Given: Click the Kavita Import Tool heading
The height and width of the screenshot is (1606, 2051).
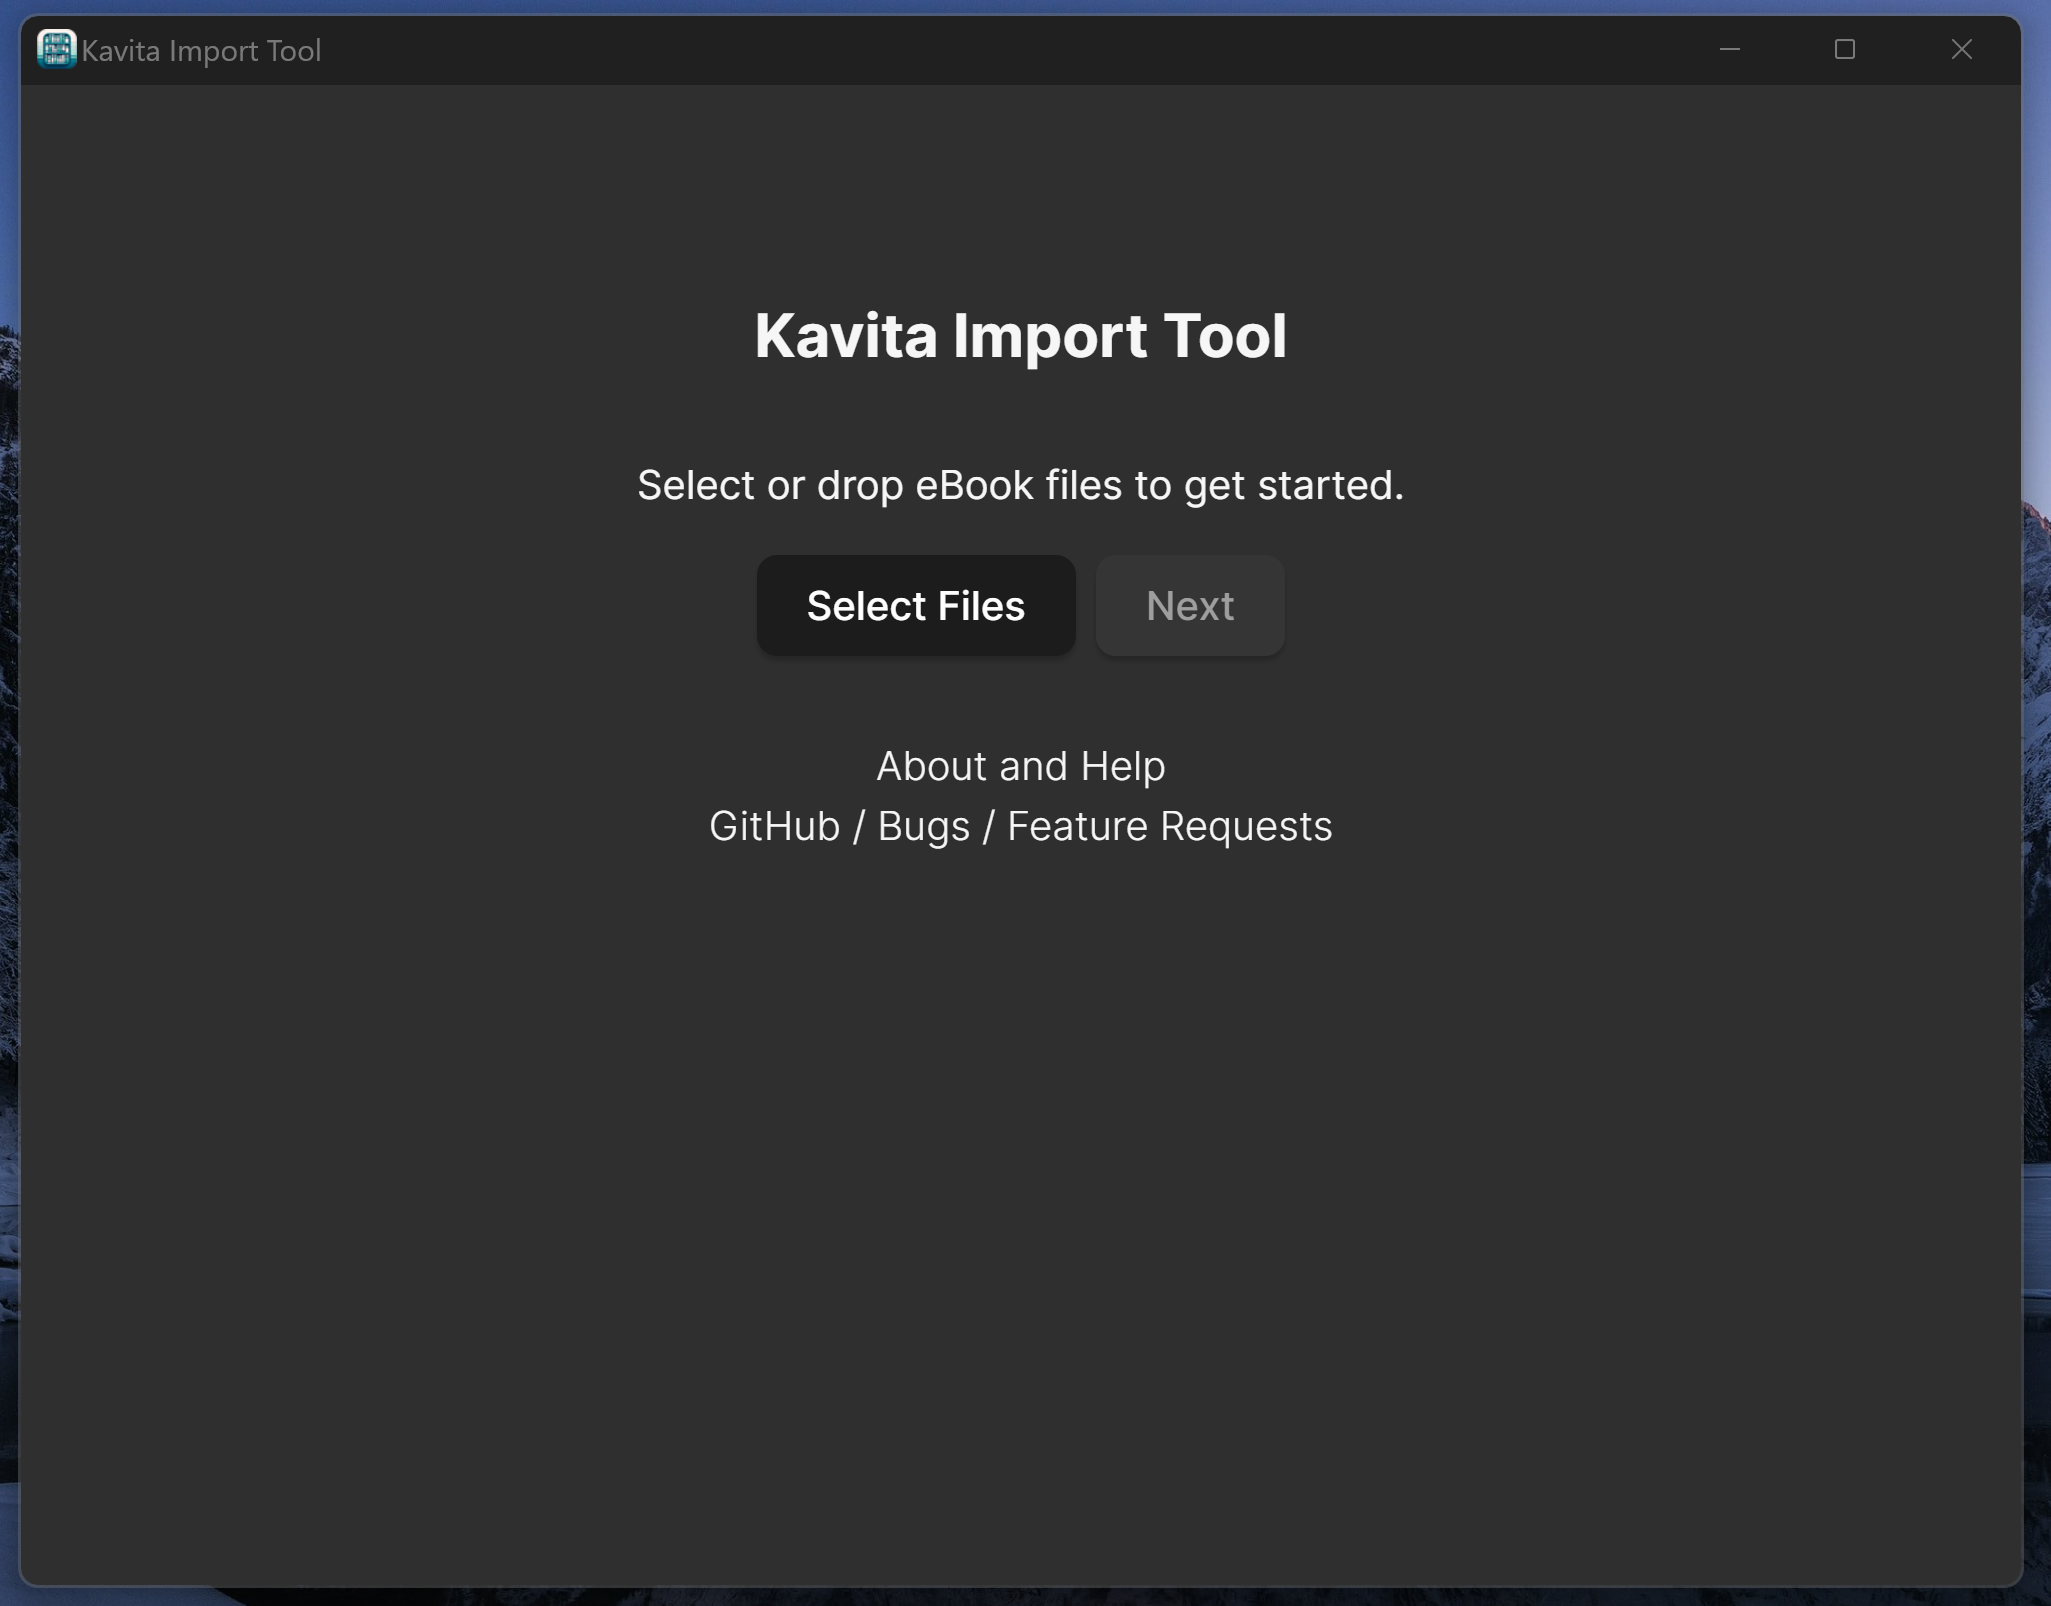Looking at the screenshot, I should click(1019, 336).
